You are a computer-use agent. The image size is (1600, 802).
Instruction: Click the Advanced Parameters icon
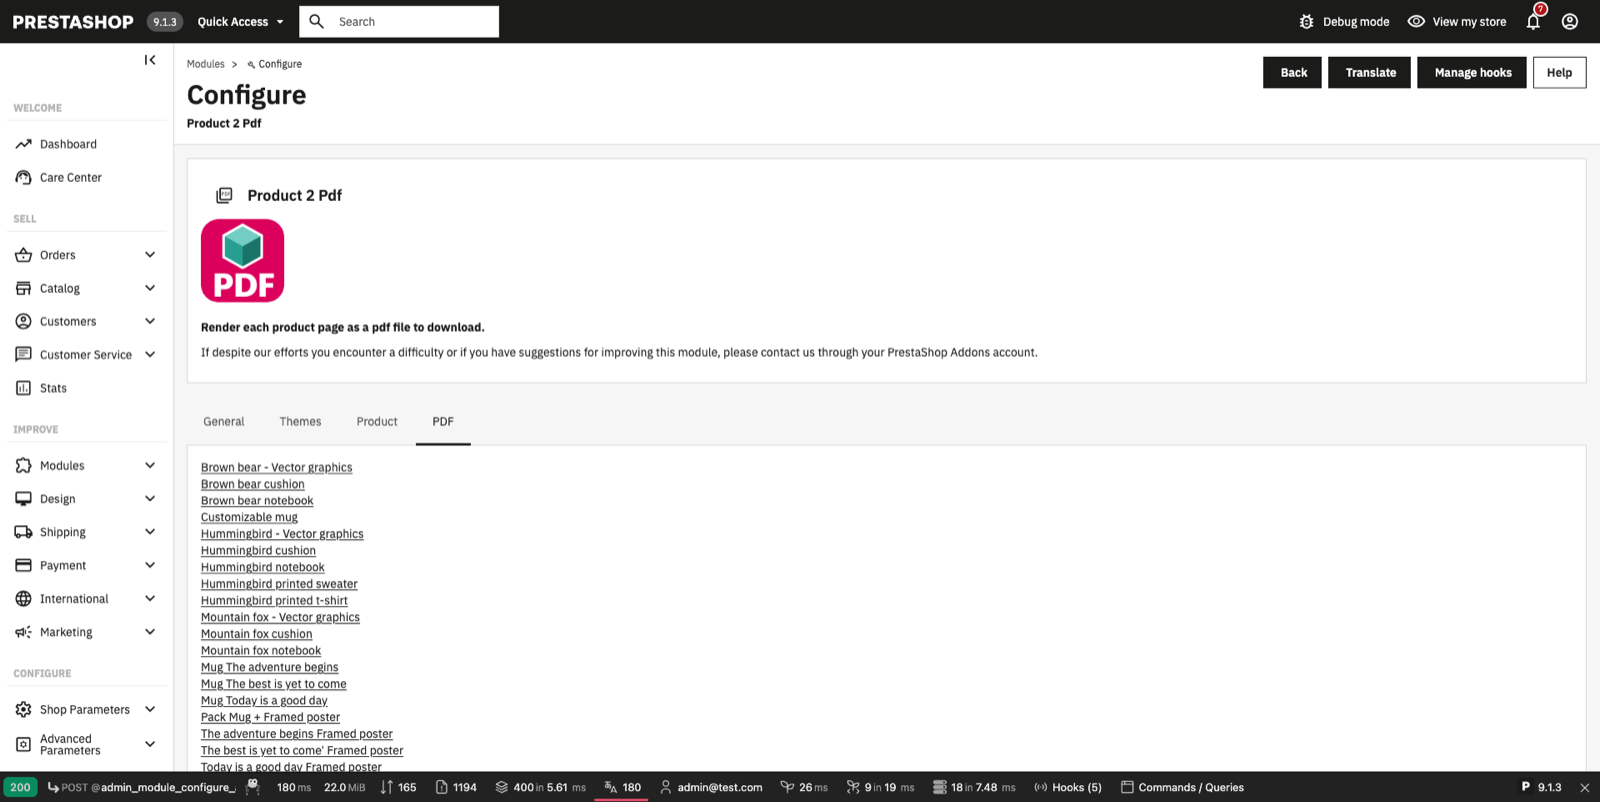tap(23, 744)
